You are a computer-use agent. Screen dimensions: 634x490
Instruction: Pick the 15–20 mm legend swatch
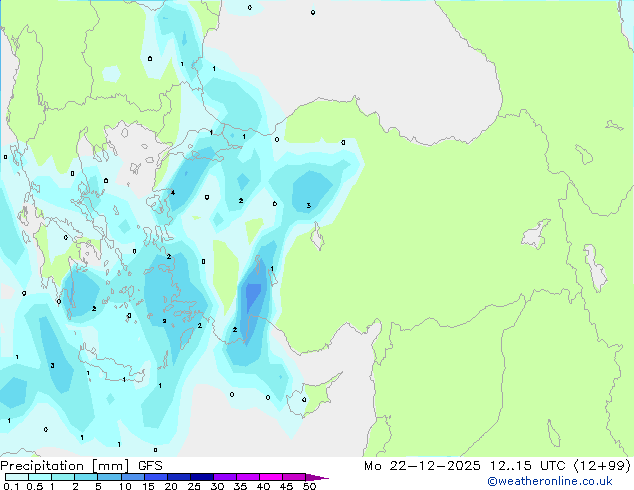155,477
